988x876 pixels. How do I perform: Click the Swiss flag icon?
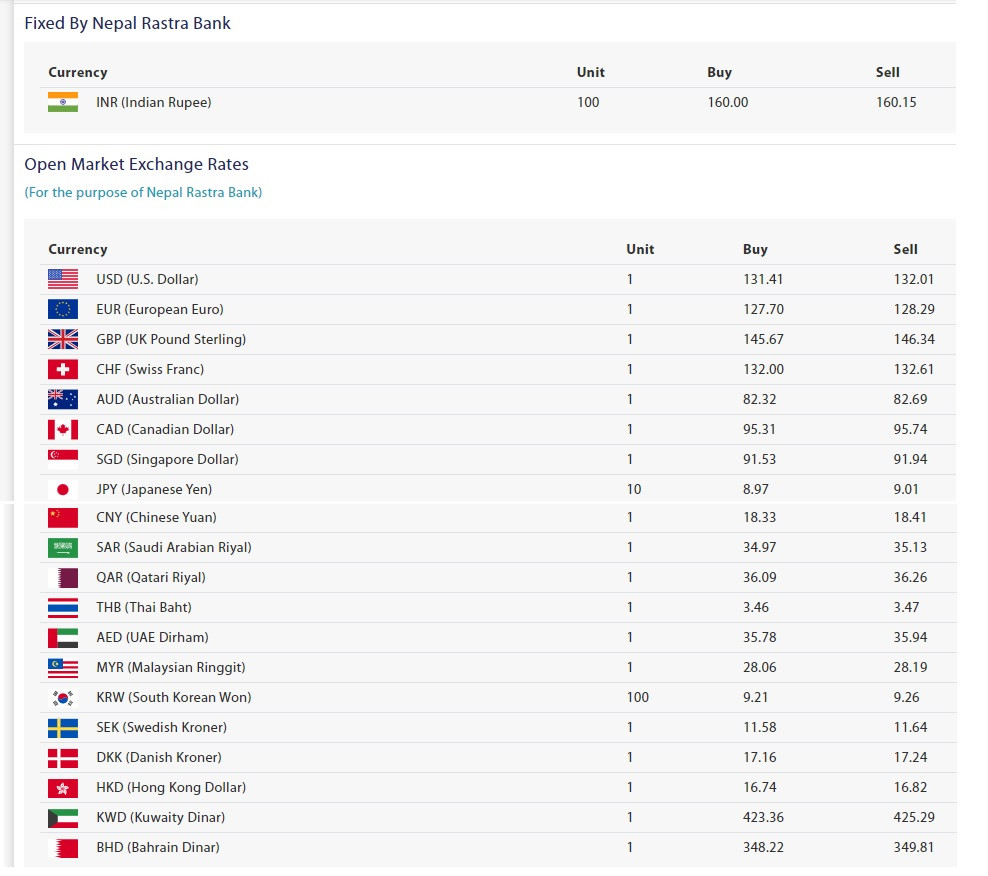tap(63, 369)
